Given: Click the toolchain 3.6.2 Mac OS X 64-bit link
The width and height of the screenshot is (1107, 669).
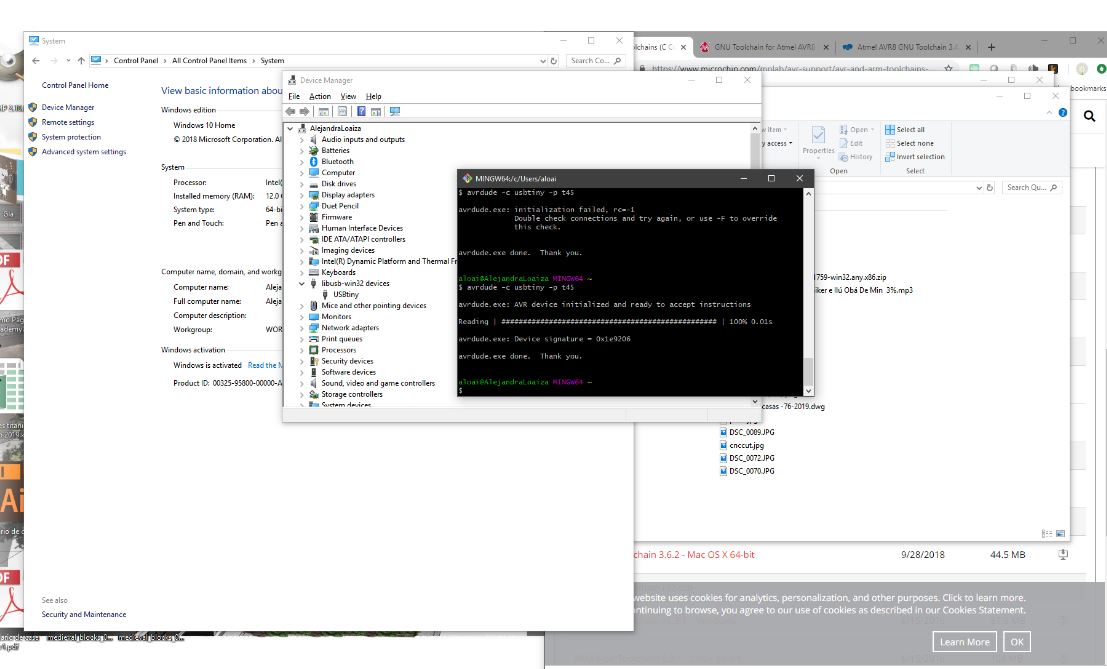Looking at the screenshot, I should [x=694, y=555].
